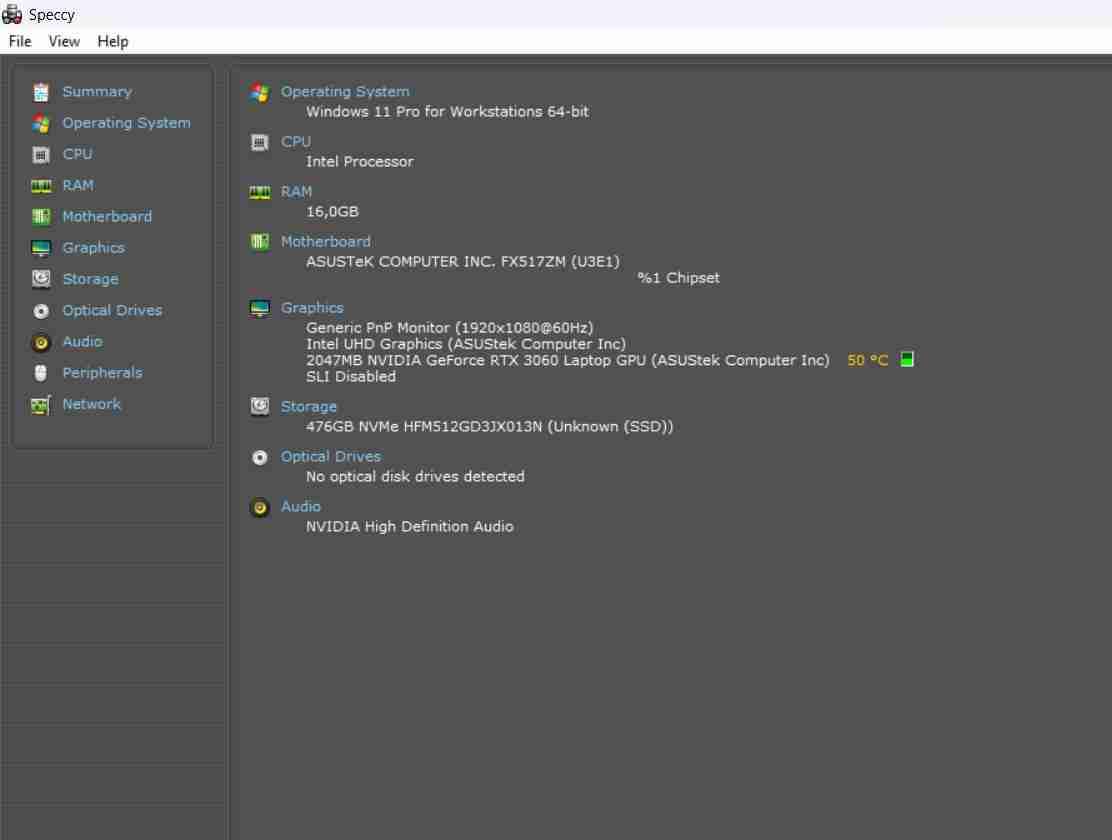Image resolution: width=1112 pixels, height=840 pixels.
Task: Click the Peripherals mouse icon in sidebar
Action: coord(41,372)
